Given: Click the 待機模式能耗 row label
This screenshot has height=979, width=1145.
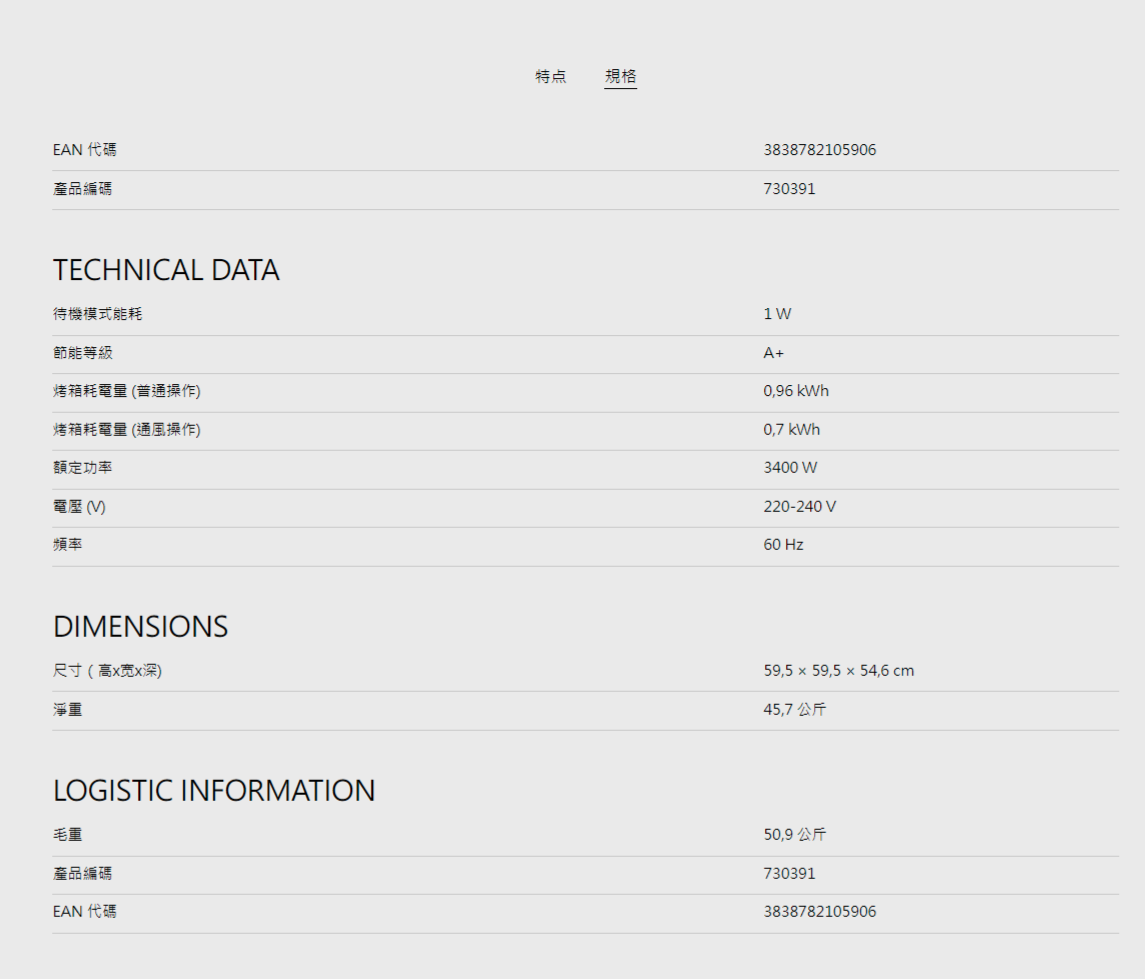Looking at the screenshot, I should click(x=97, y=314).
